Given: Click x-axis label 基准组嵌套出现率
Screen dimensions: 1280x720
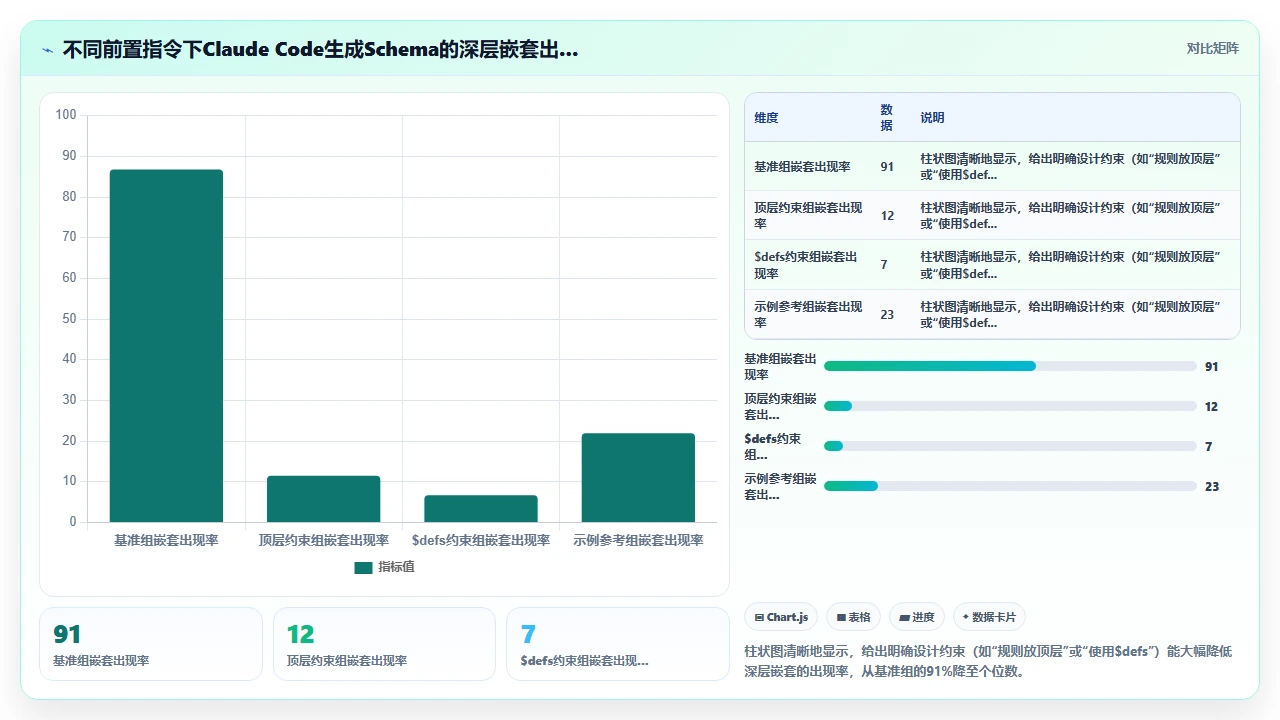Looking at the screenshot, I should click(x=166, y=540).
